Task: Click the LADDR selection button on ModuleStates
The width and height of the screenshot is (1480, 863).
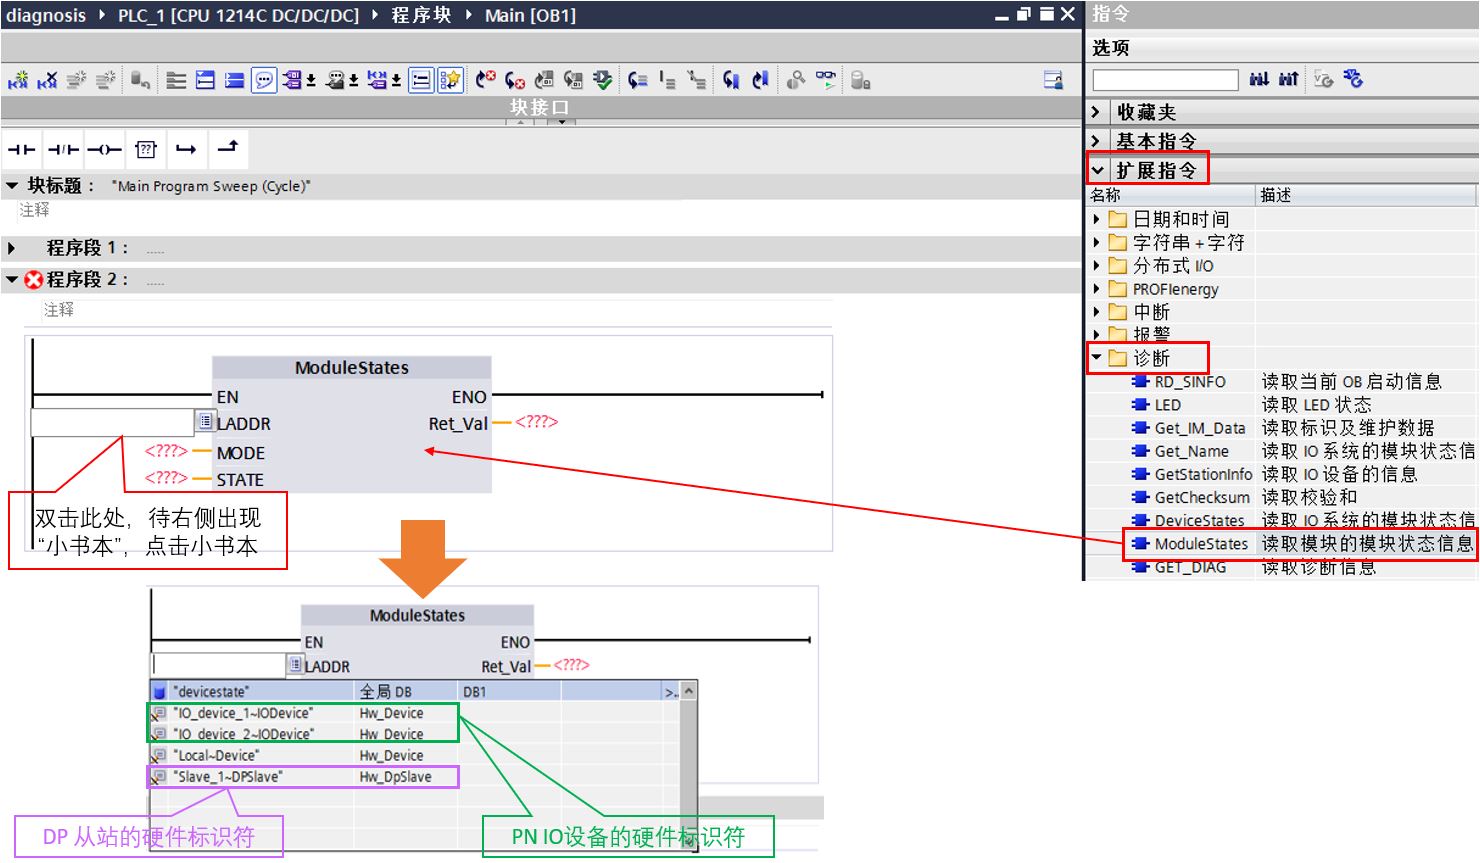Action: 205,422
